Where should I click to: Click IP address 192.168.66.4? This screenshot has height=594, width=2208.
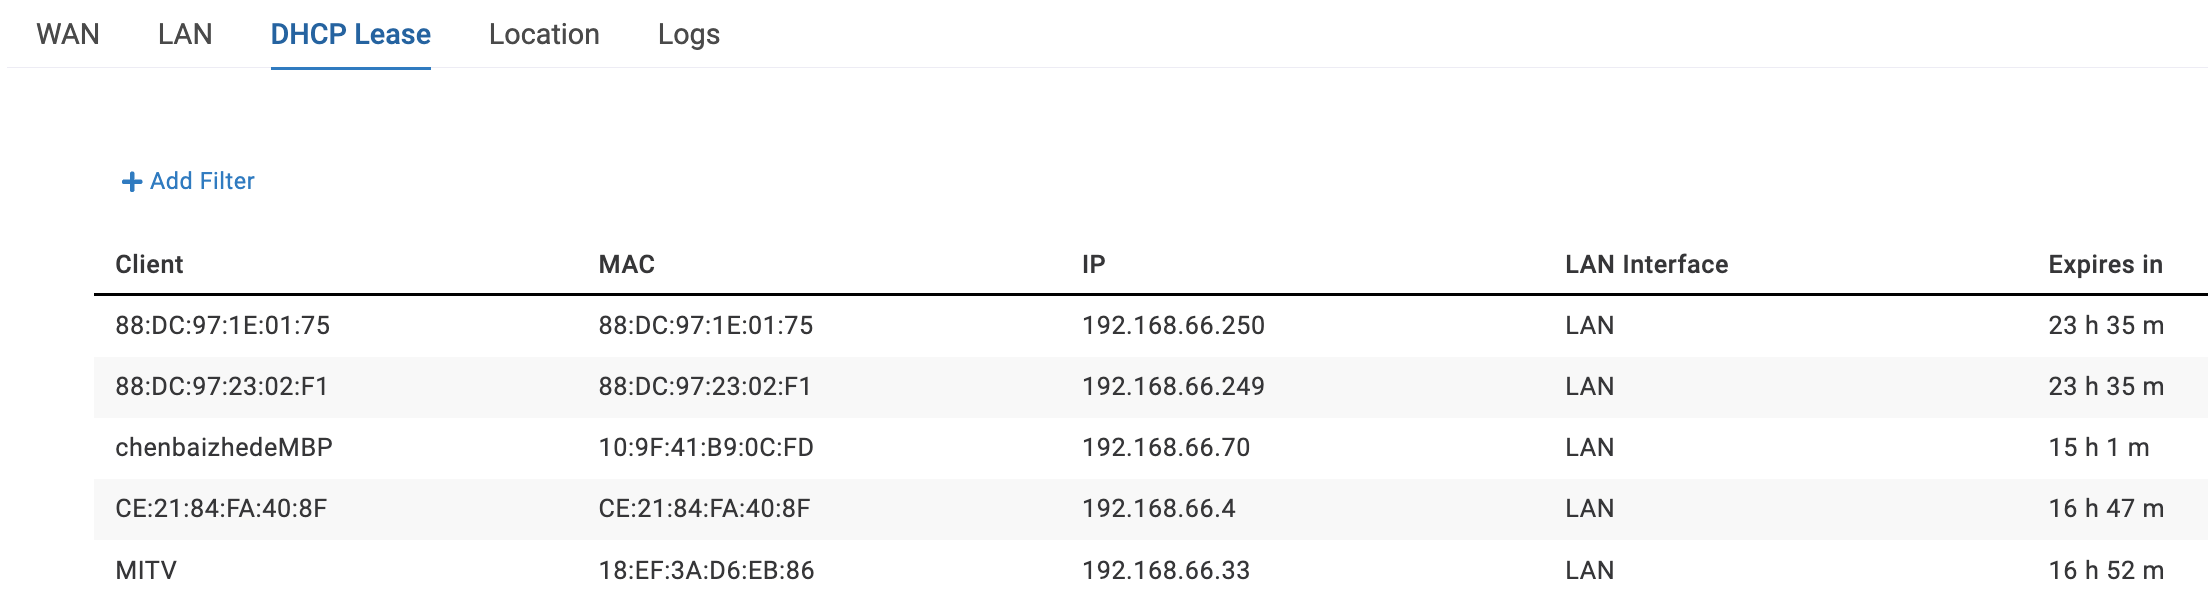click(1158, 508)
